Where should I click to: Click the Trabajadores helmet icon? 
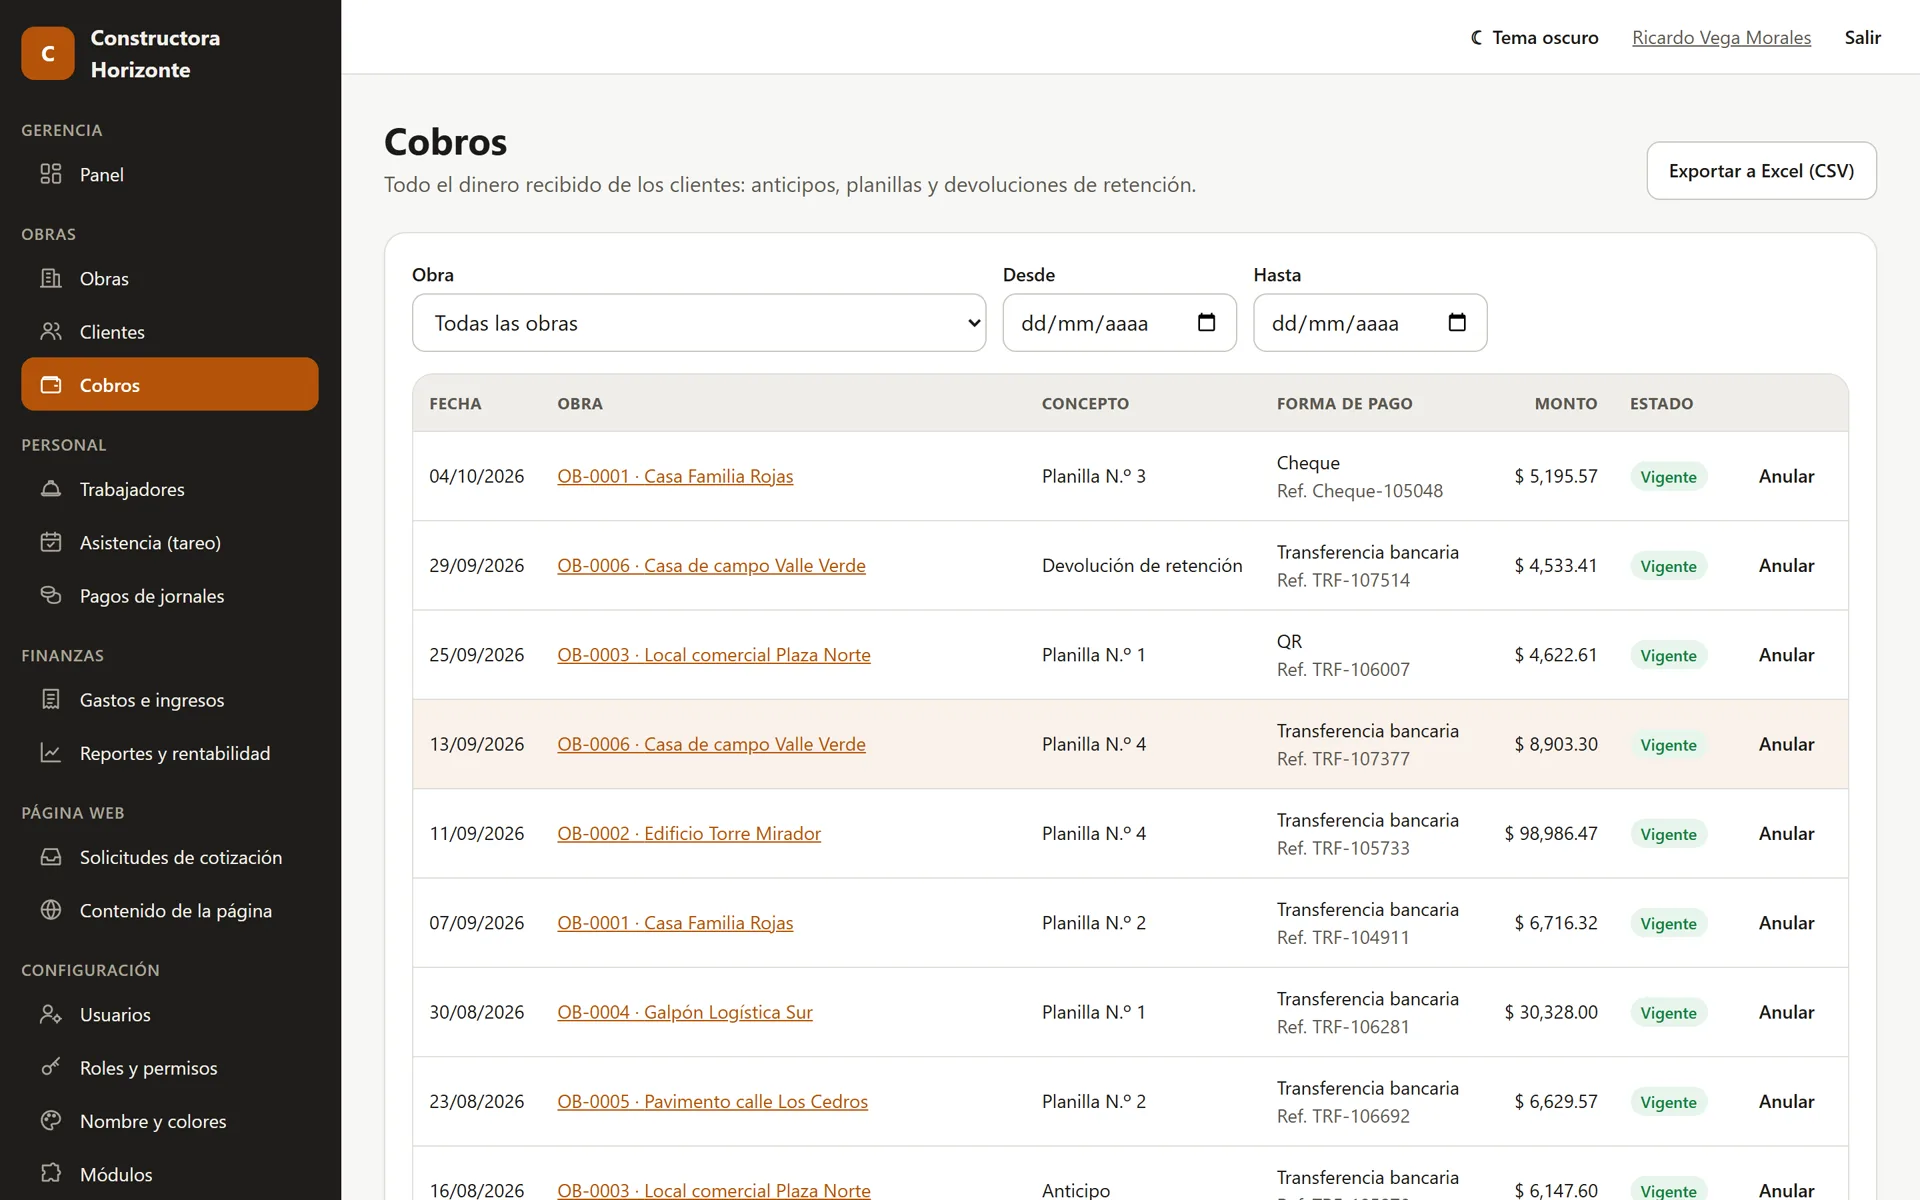pos(51,489)
